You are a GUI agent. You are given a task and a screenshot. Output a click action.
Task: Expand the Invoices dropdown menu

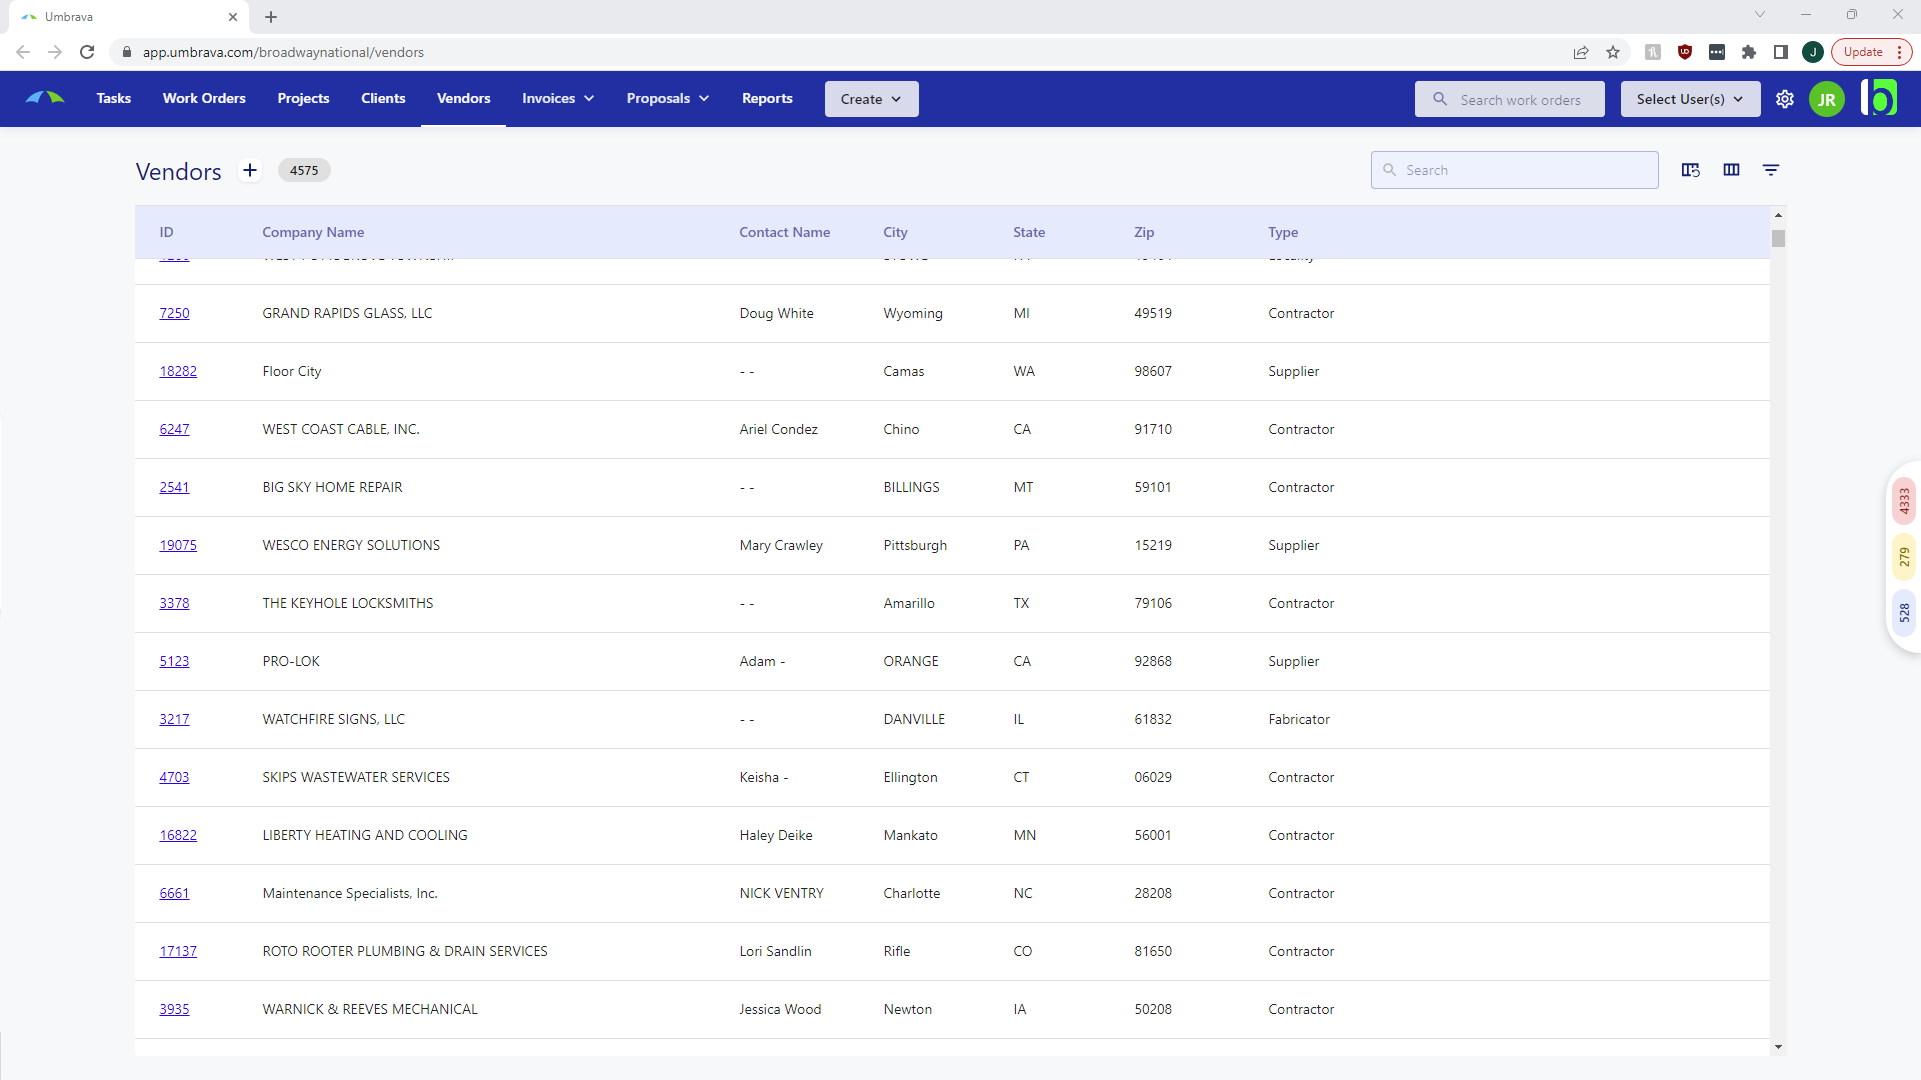[557, 98]
